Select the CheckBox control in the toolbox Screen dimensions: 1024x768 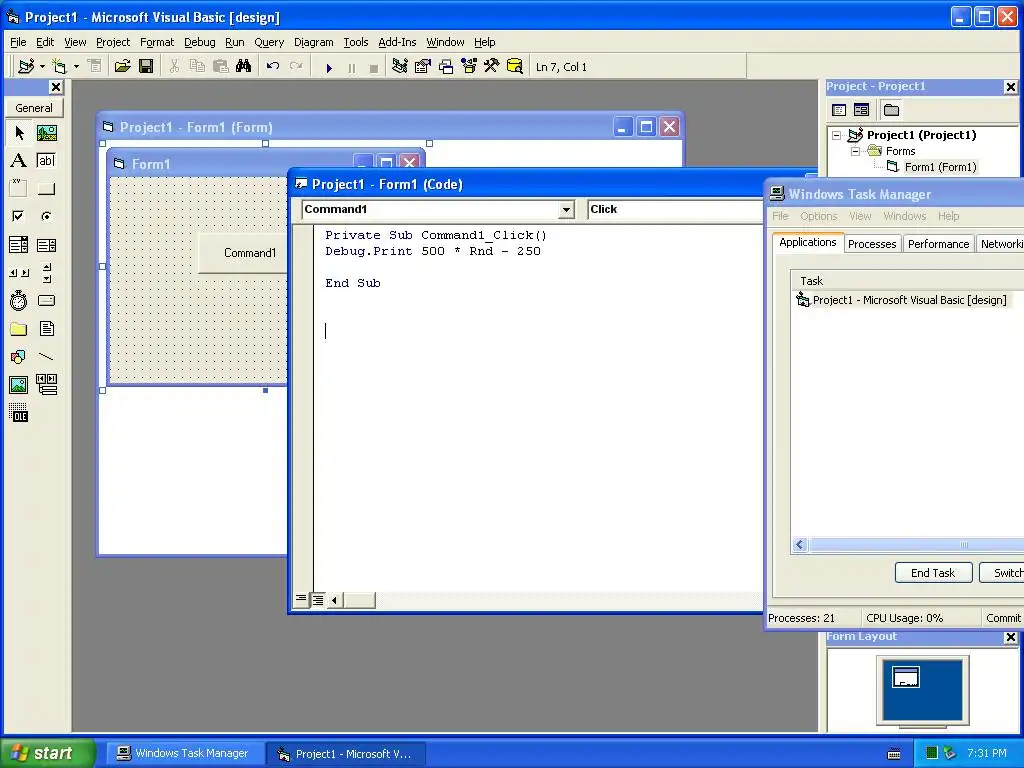point(19,216)
